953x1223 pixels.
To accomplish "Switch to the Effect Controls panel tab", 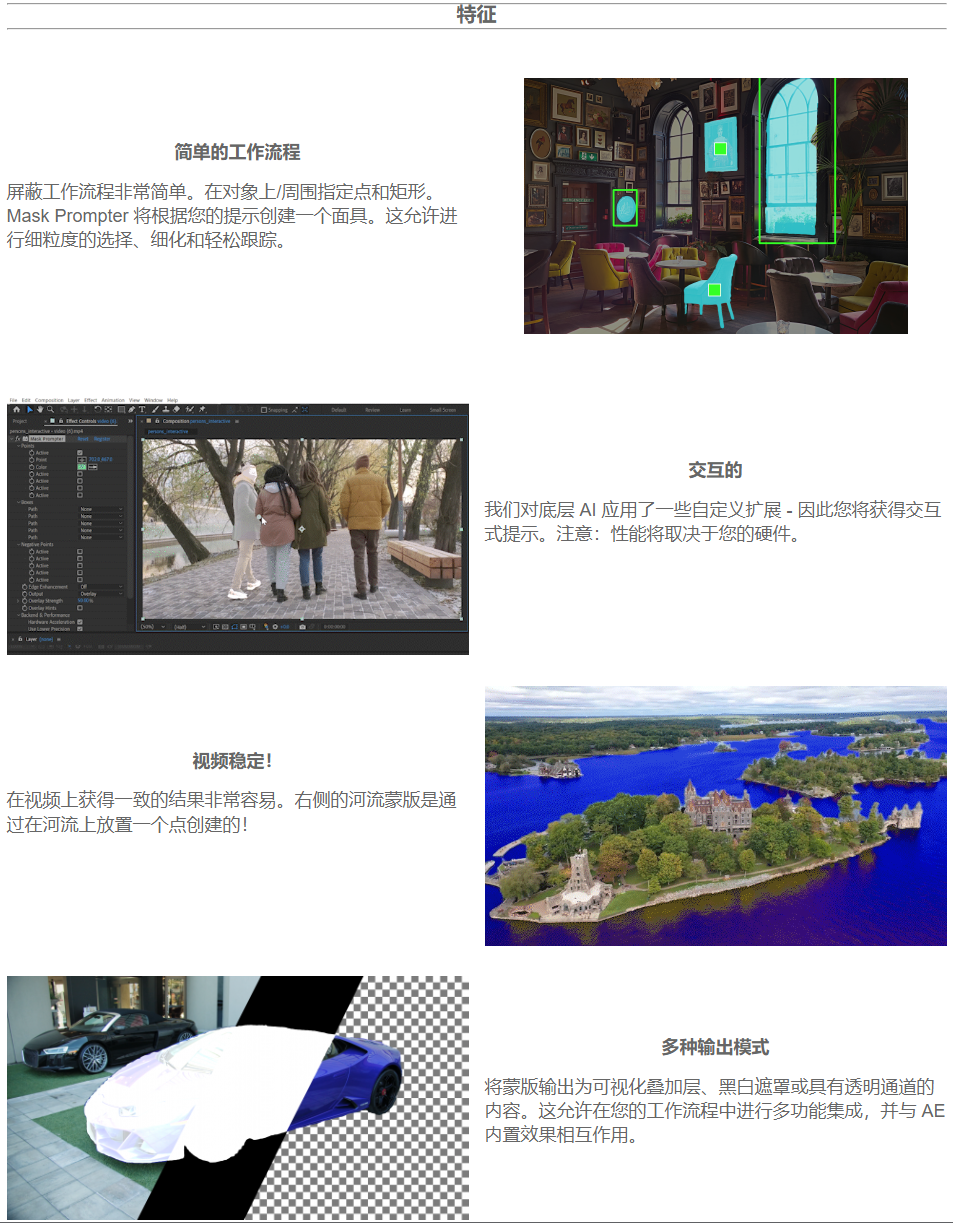I will pyautogui.click(x=91, y=421).
